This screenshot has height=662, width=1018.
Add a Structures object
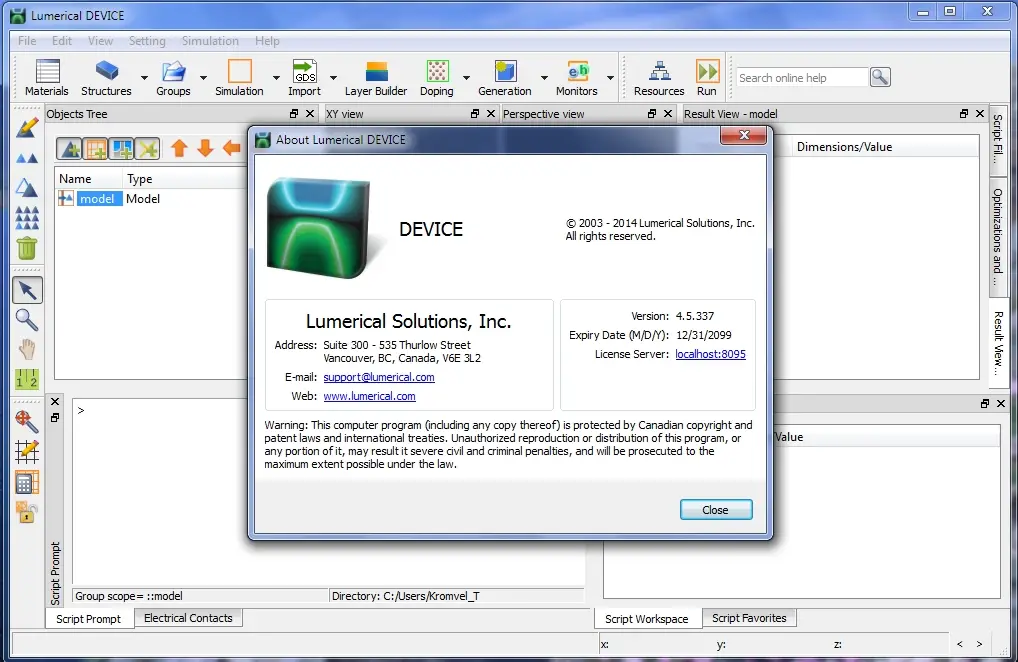point(106,78)
